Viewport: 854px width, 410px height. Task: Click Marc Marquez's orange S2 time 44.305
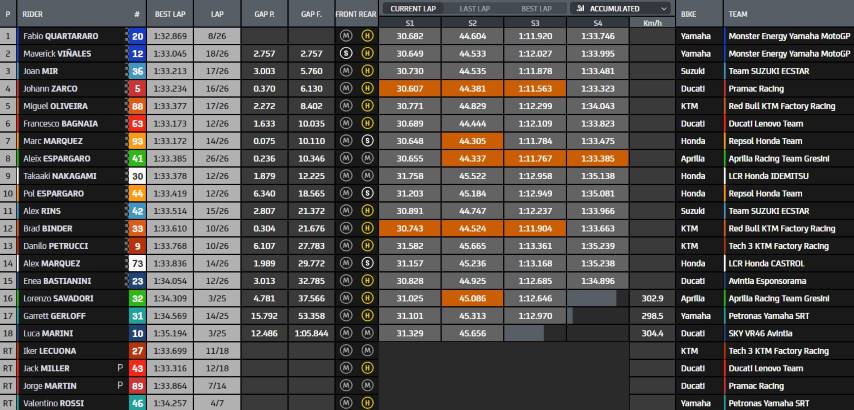[x=472, y=140]
